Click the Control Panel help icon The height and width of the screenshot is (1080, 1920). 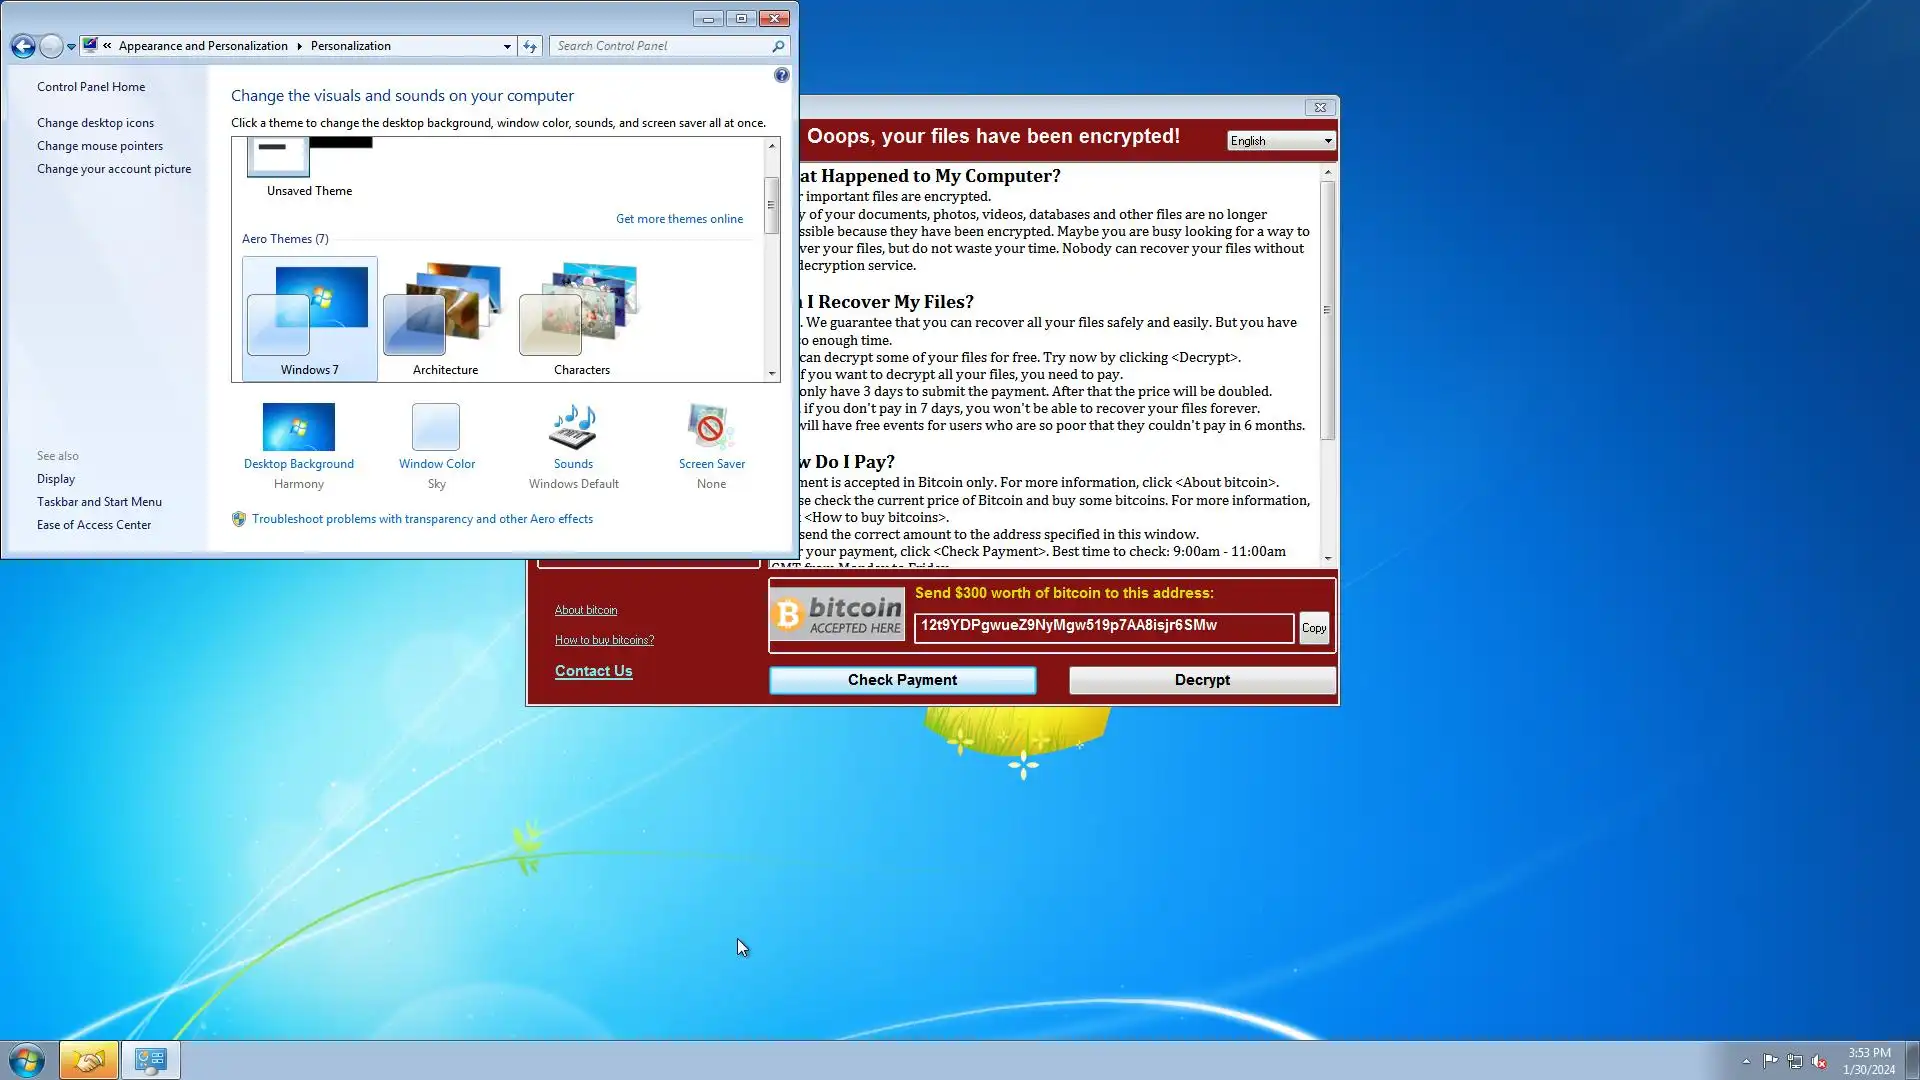point(782,75)
